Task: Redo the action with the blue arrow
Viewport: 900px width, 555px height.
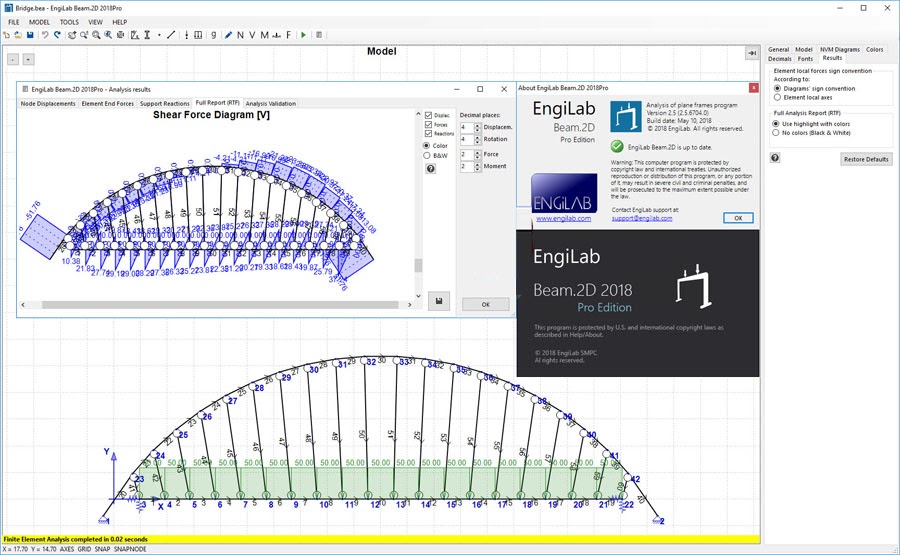Action: click(x=57, y=35)
